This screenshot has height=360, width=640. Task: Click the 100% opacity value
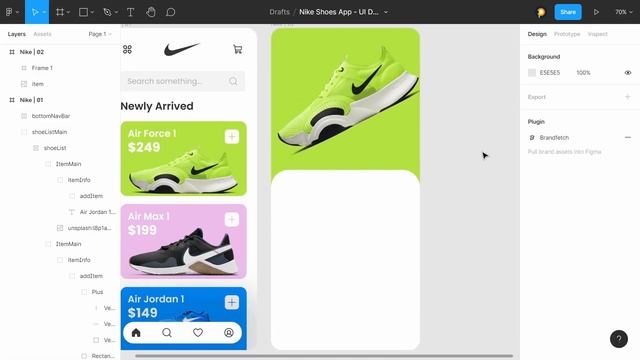(x=583, y=73)
